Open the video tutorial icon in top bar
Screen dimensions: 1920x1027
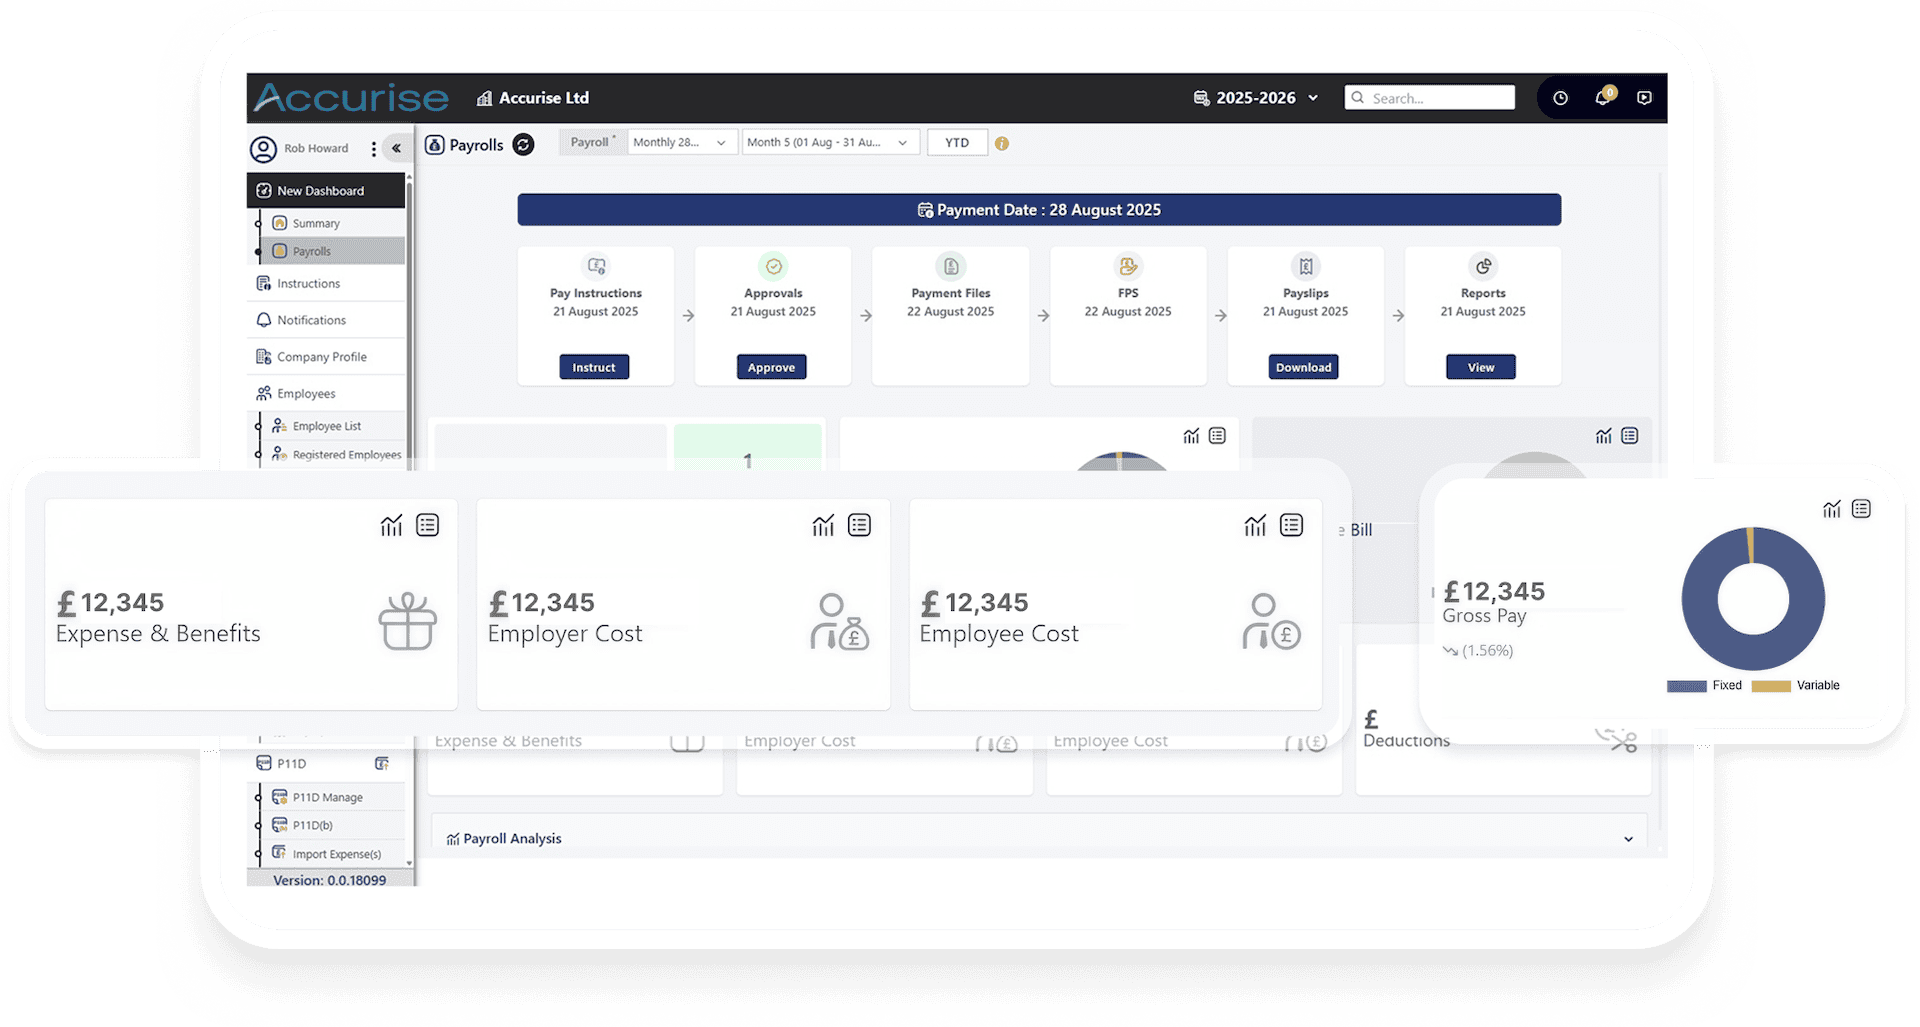1645,97
